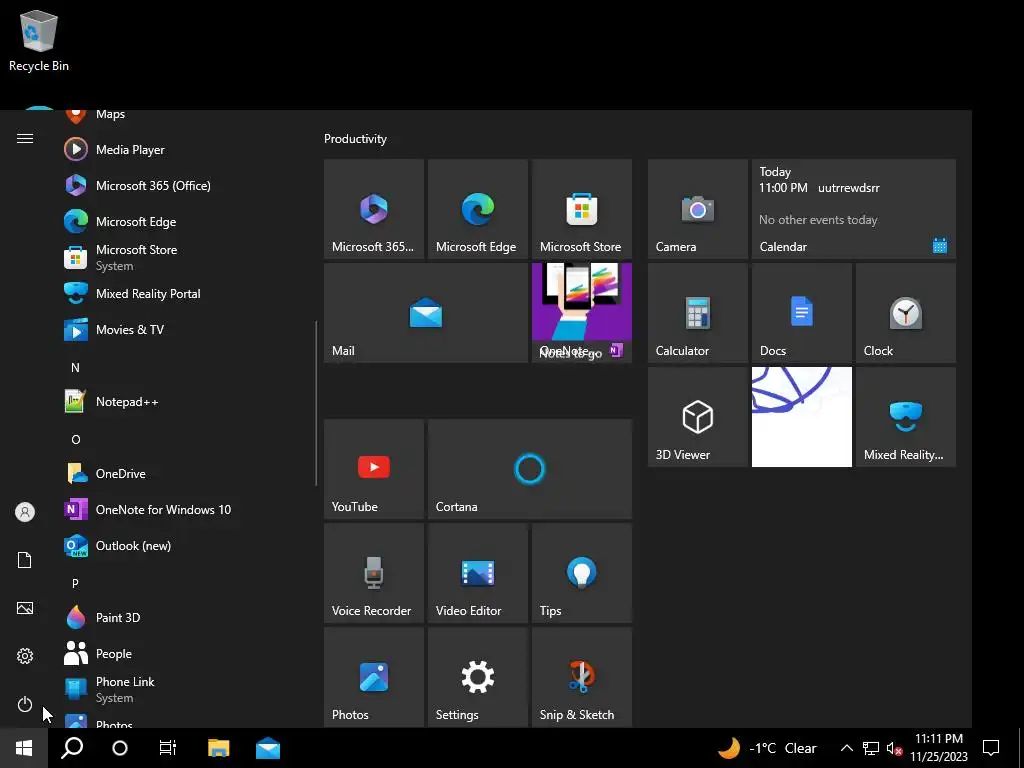Open Settings gear in the Start sidebar

click(25, 656)
